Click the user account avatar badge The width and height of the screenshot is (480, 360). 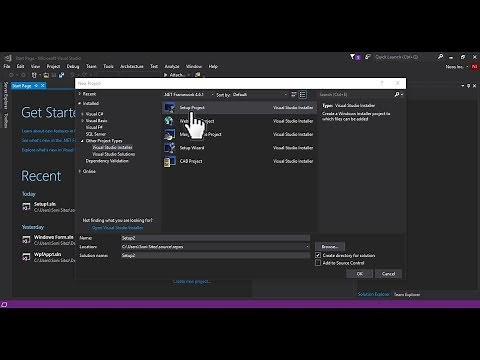click(x=475, y=67)
